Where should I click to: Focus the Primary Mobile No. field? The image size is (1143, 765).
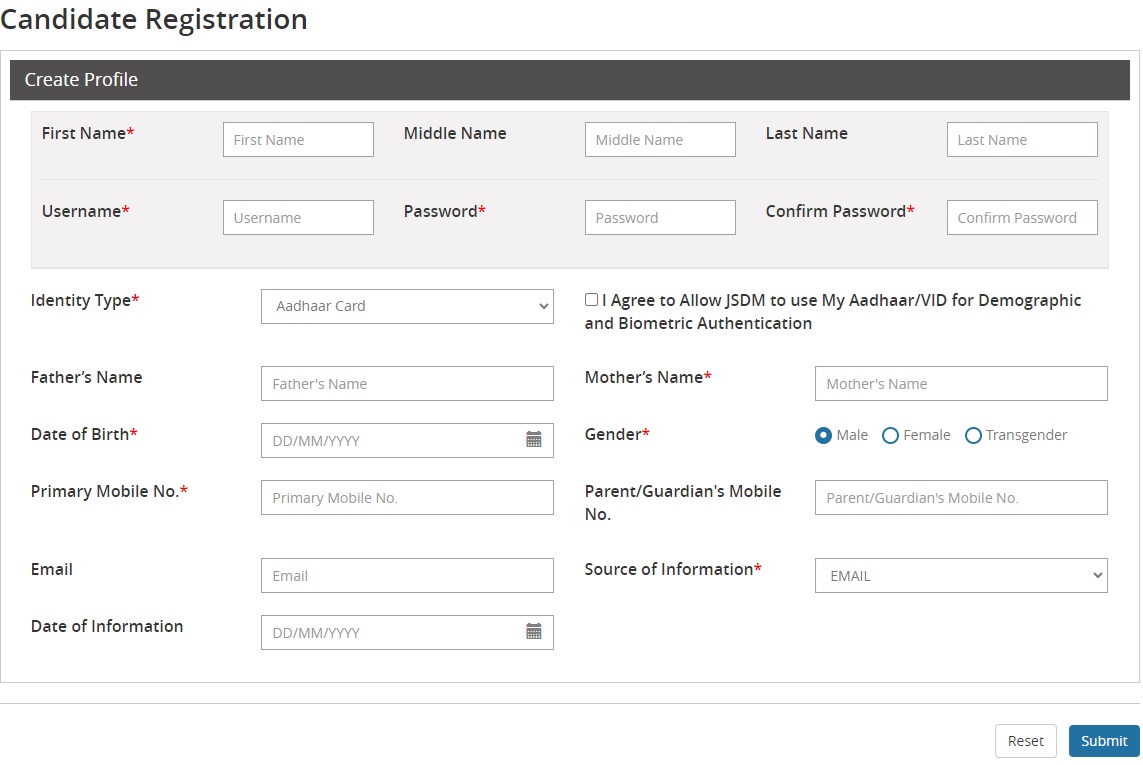click(x=406, y=498)
